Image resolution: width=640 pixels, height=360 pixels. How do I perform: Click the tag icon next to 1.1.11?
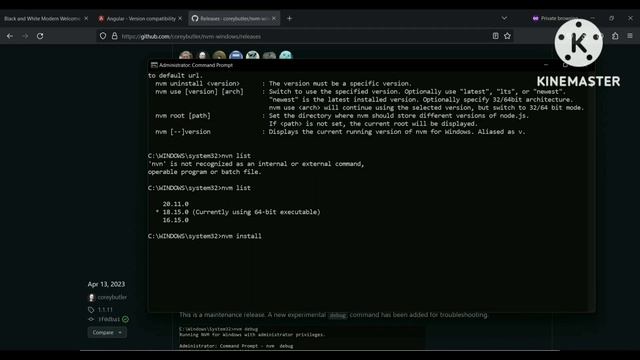pyautogui.click(x=91, y=310)
